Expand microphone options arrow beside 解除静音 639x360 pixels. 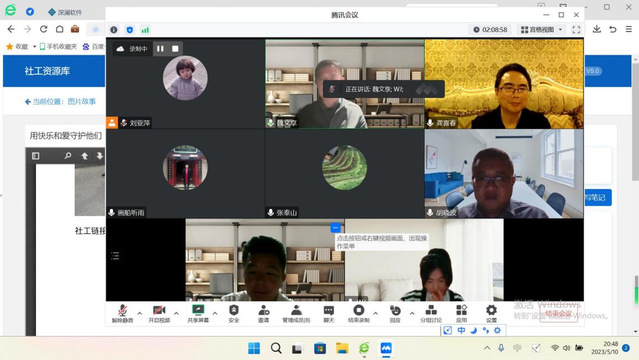tap(140, 314)
